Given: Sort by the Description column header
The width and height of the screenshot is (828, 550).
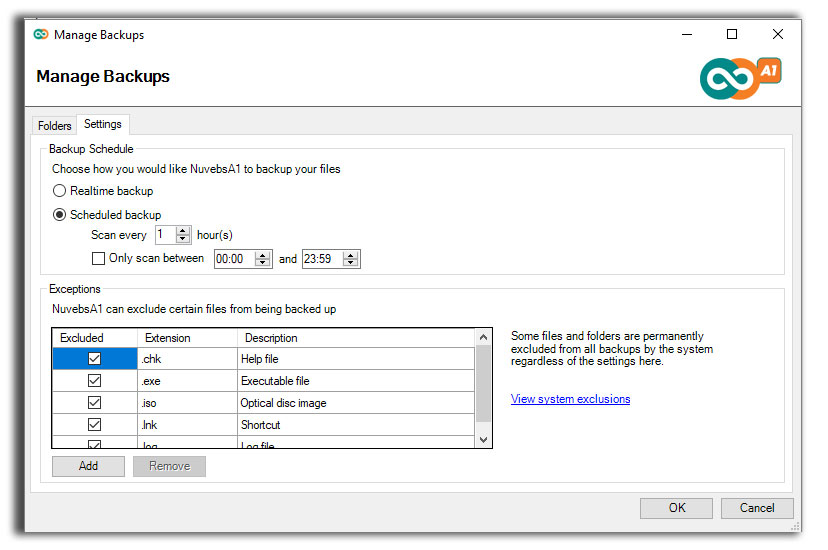Looking at the screenshot, I should coord(356,338).
